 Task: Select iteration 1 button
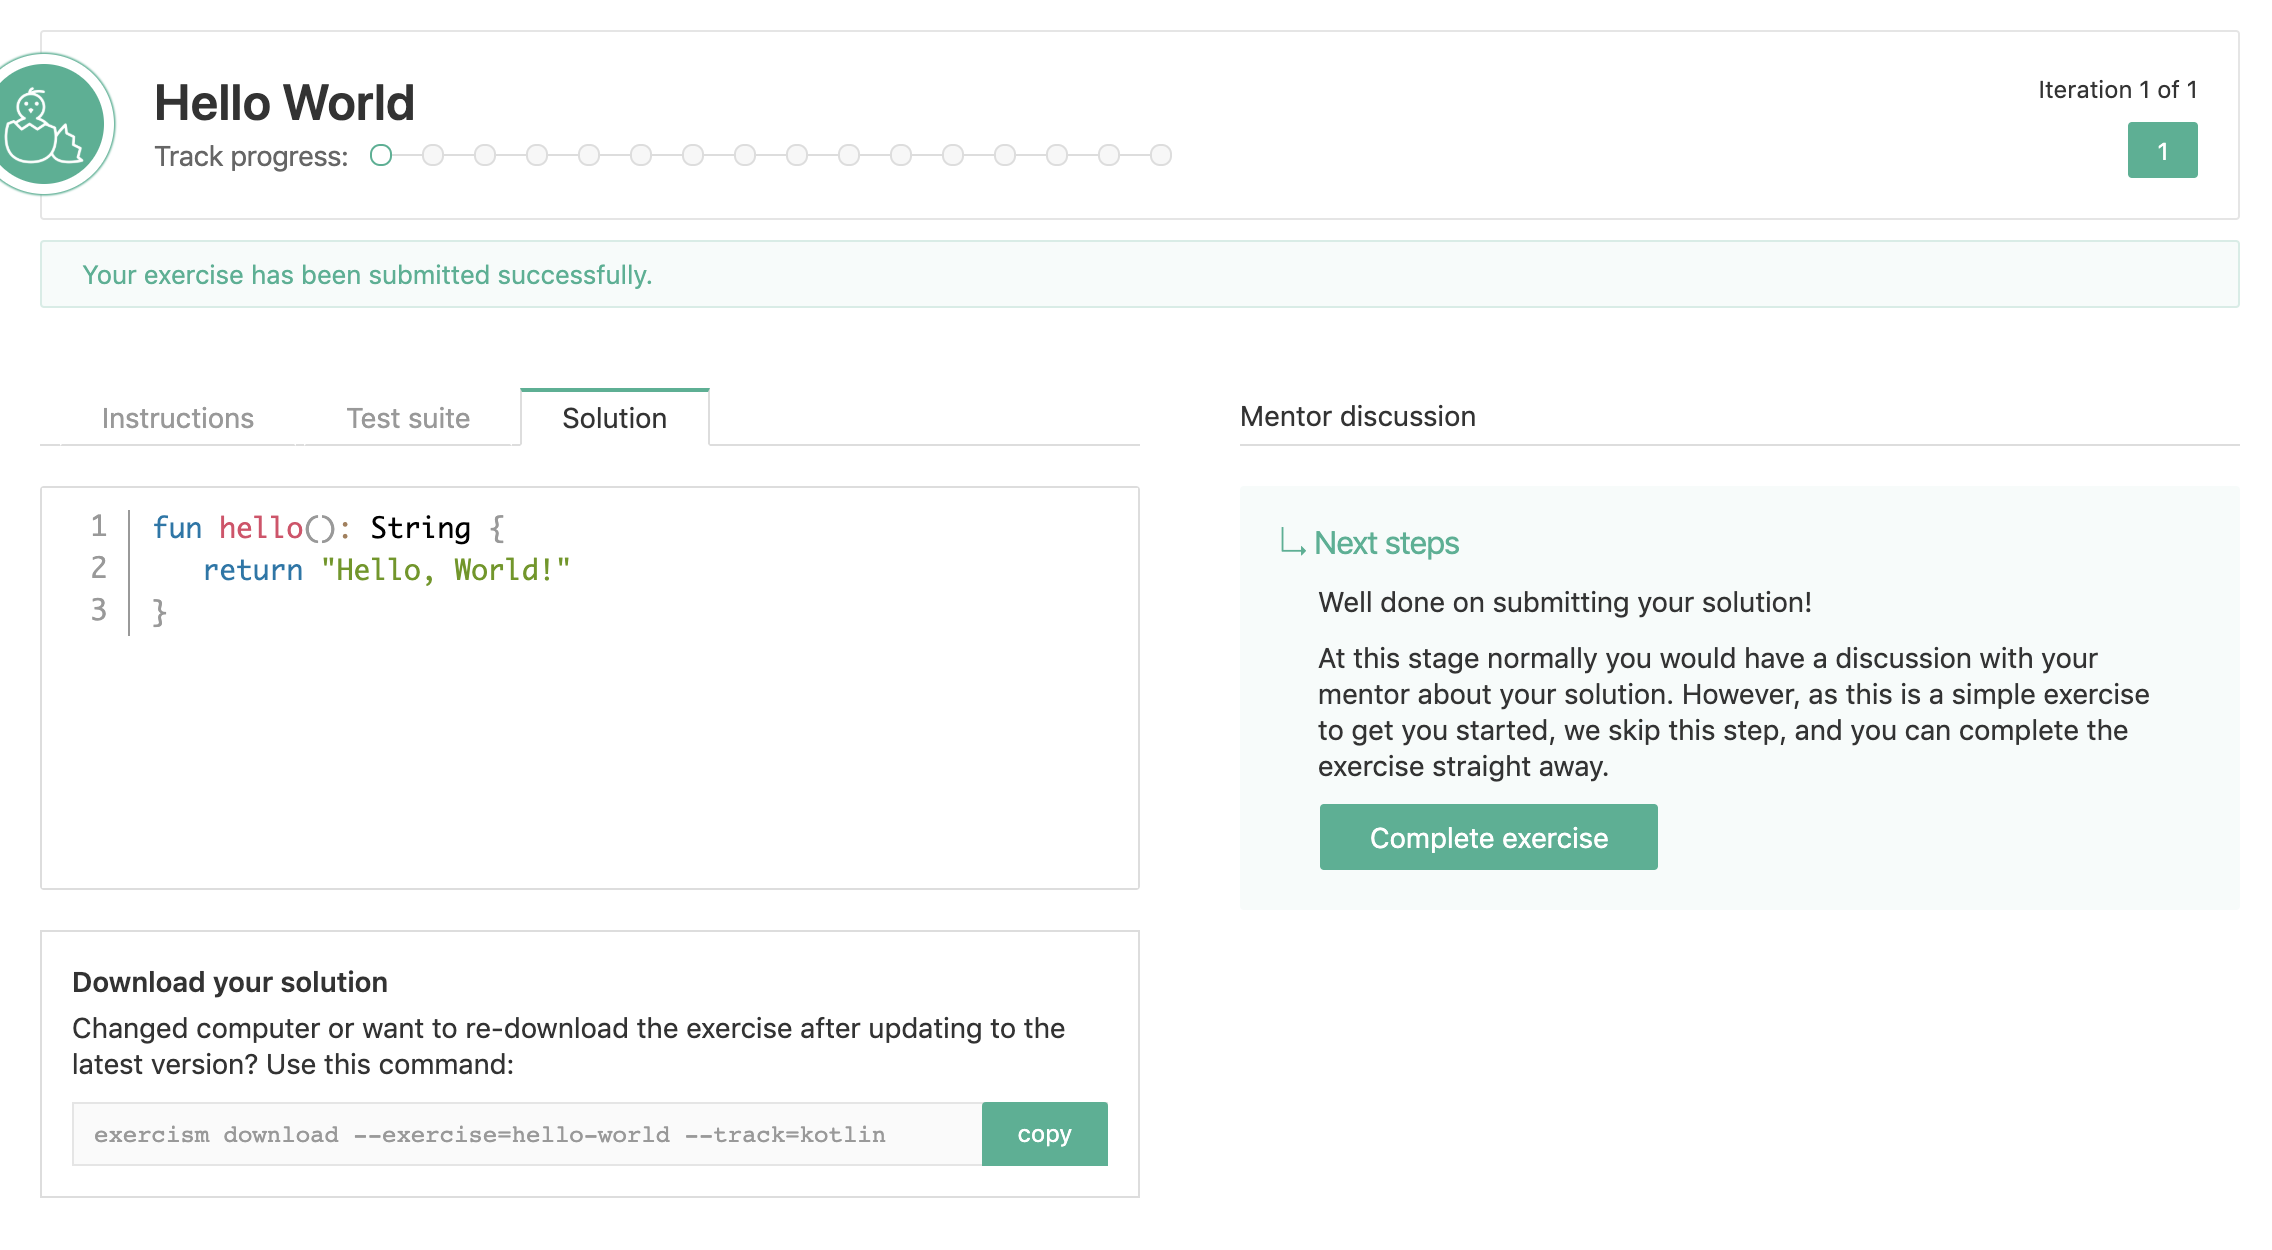2162,150
